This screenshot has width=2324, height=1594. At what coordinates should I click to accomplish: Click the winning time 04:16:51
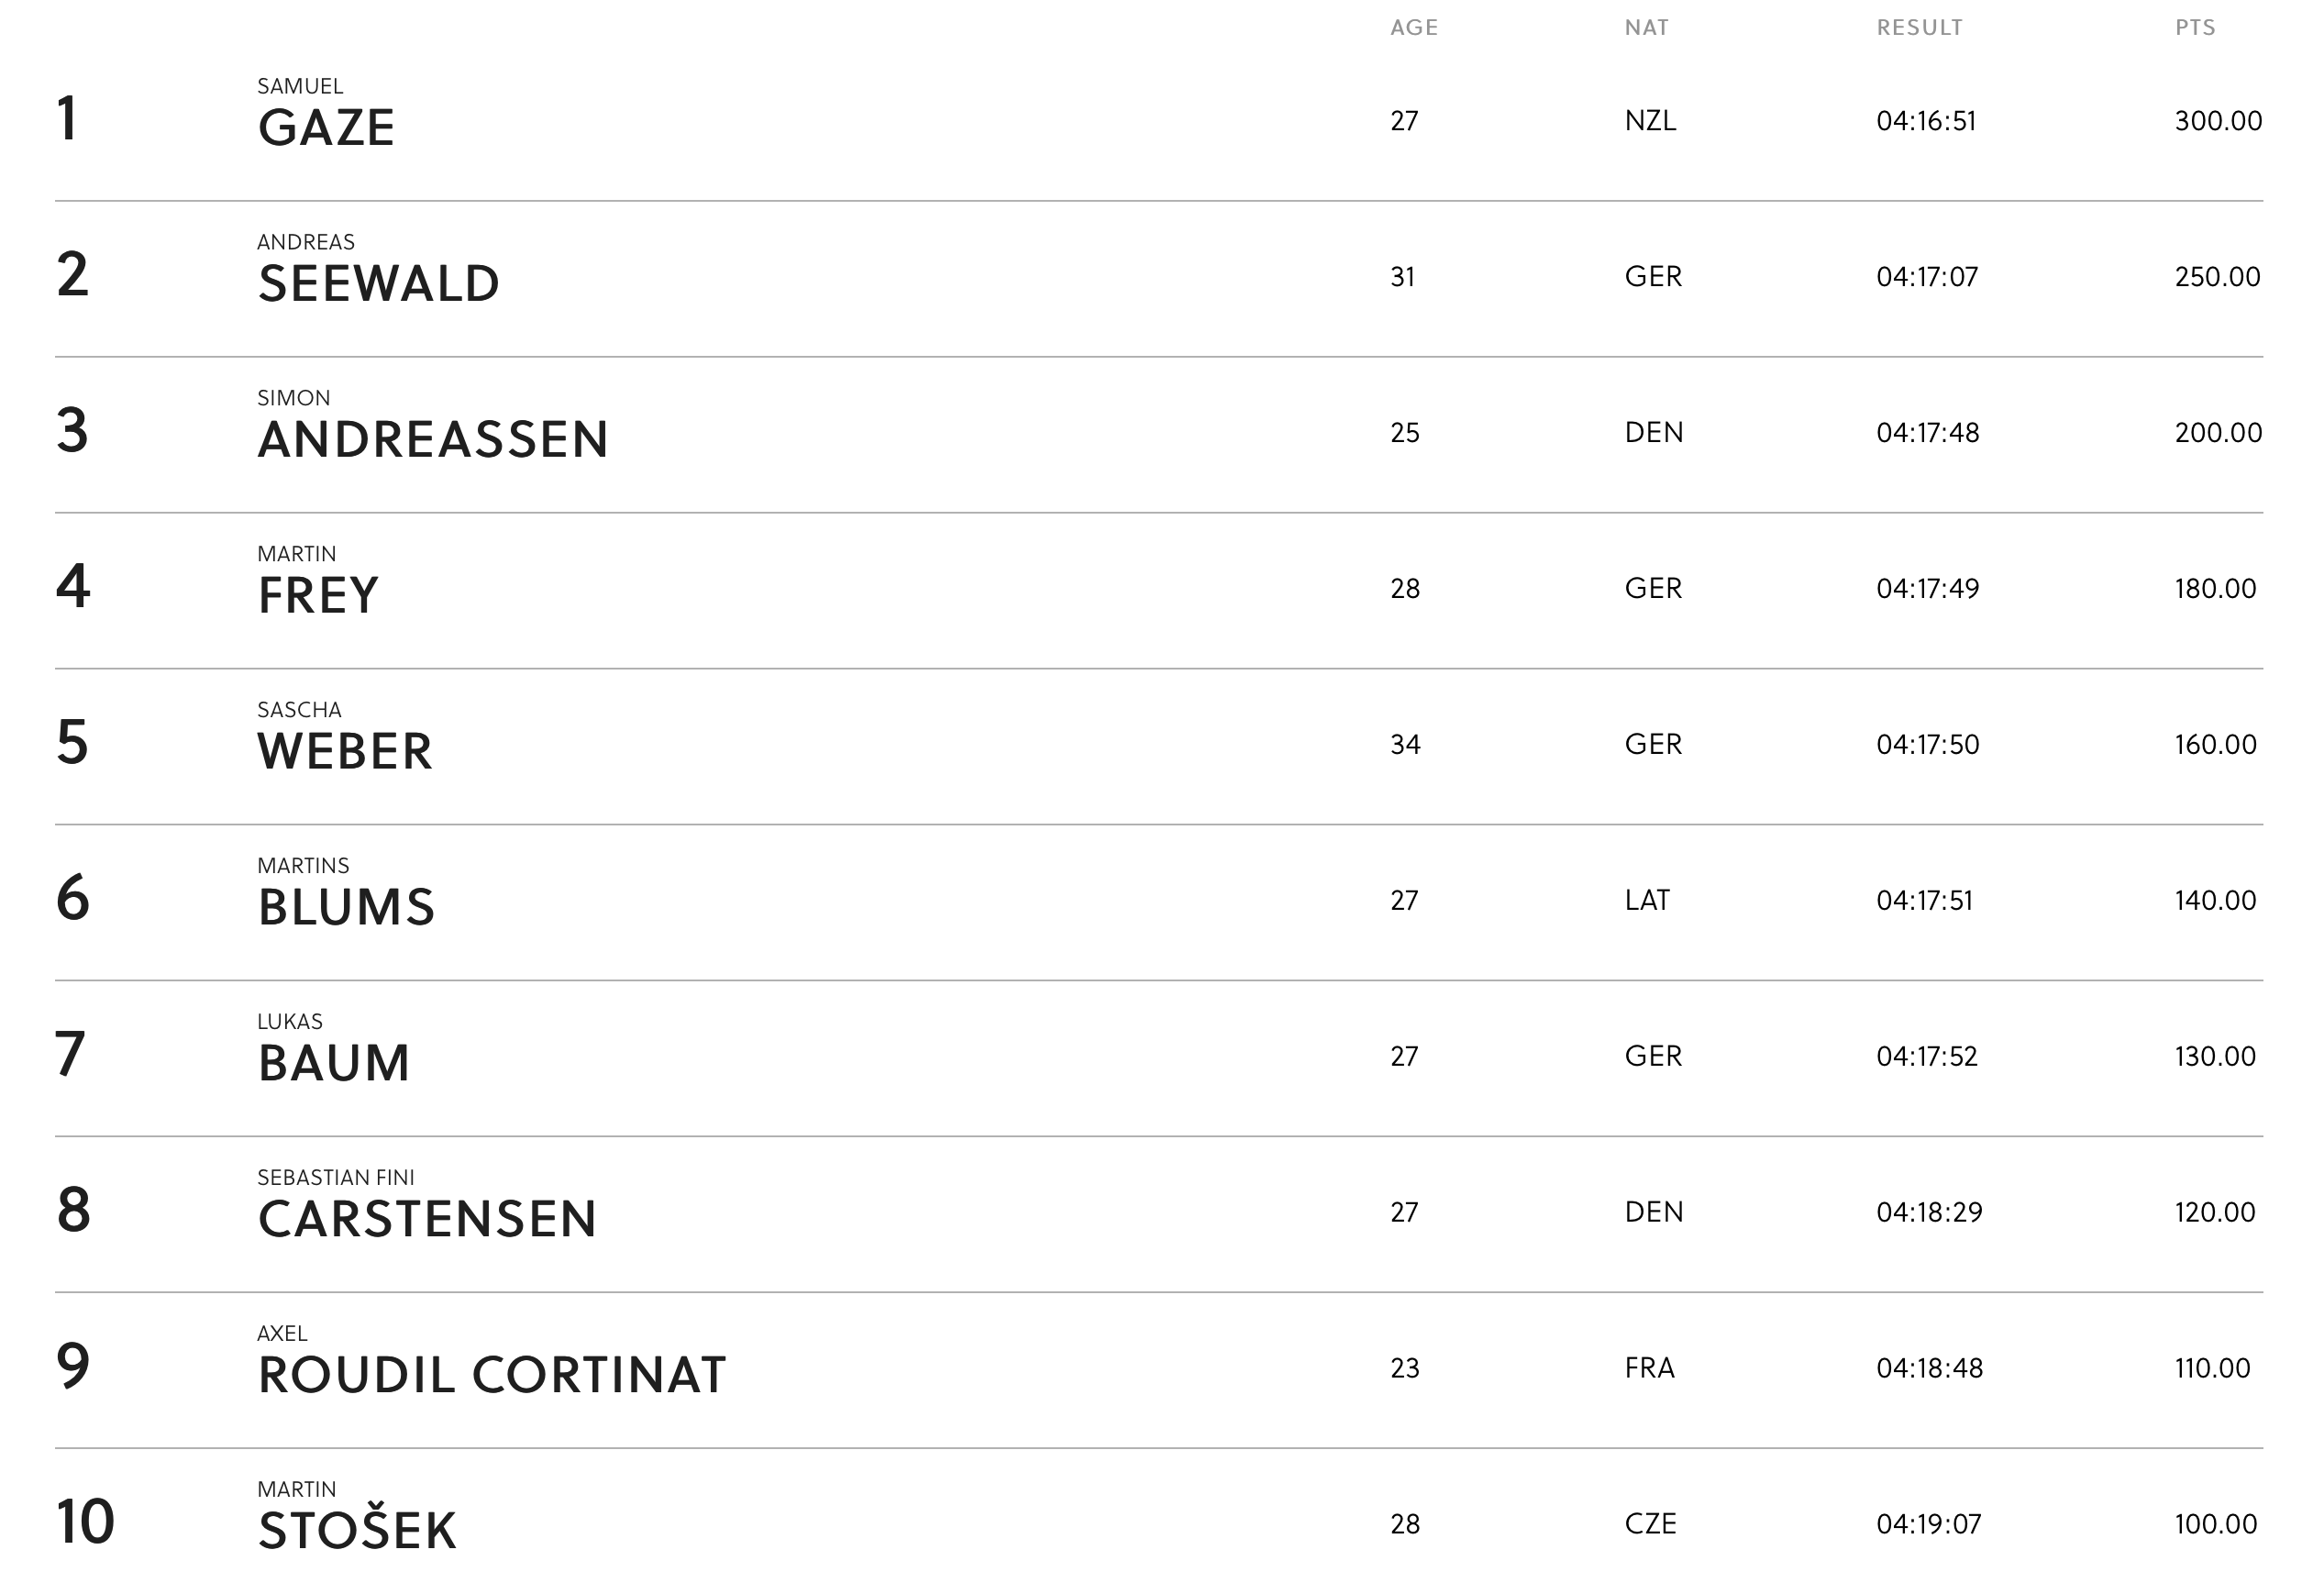1926,121
